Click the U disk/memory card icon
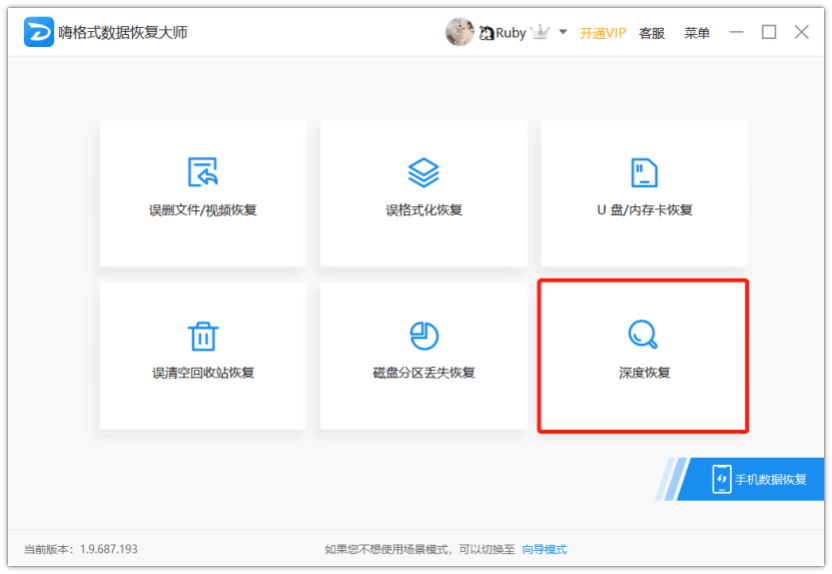The image size is (832, 574). tap(644, 172)
